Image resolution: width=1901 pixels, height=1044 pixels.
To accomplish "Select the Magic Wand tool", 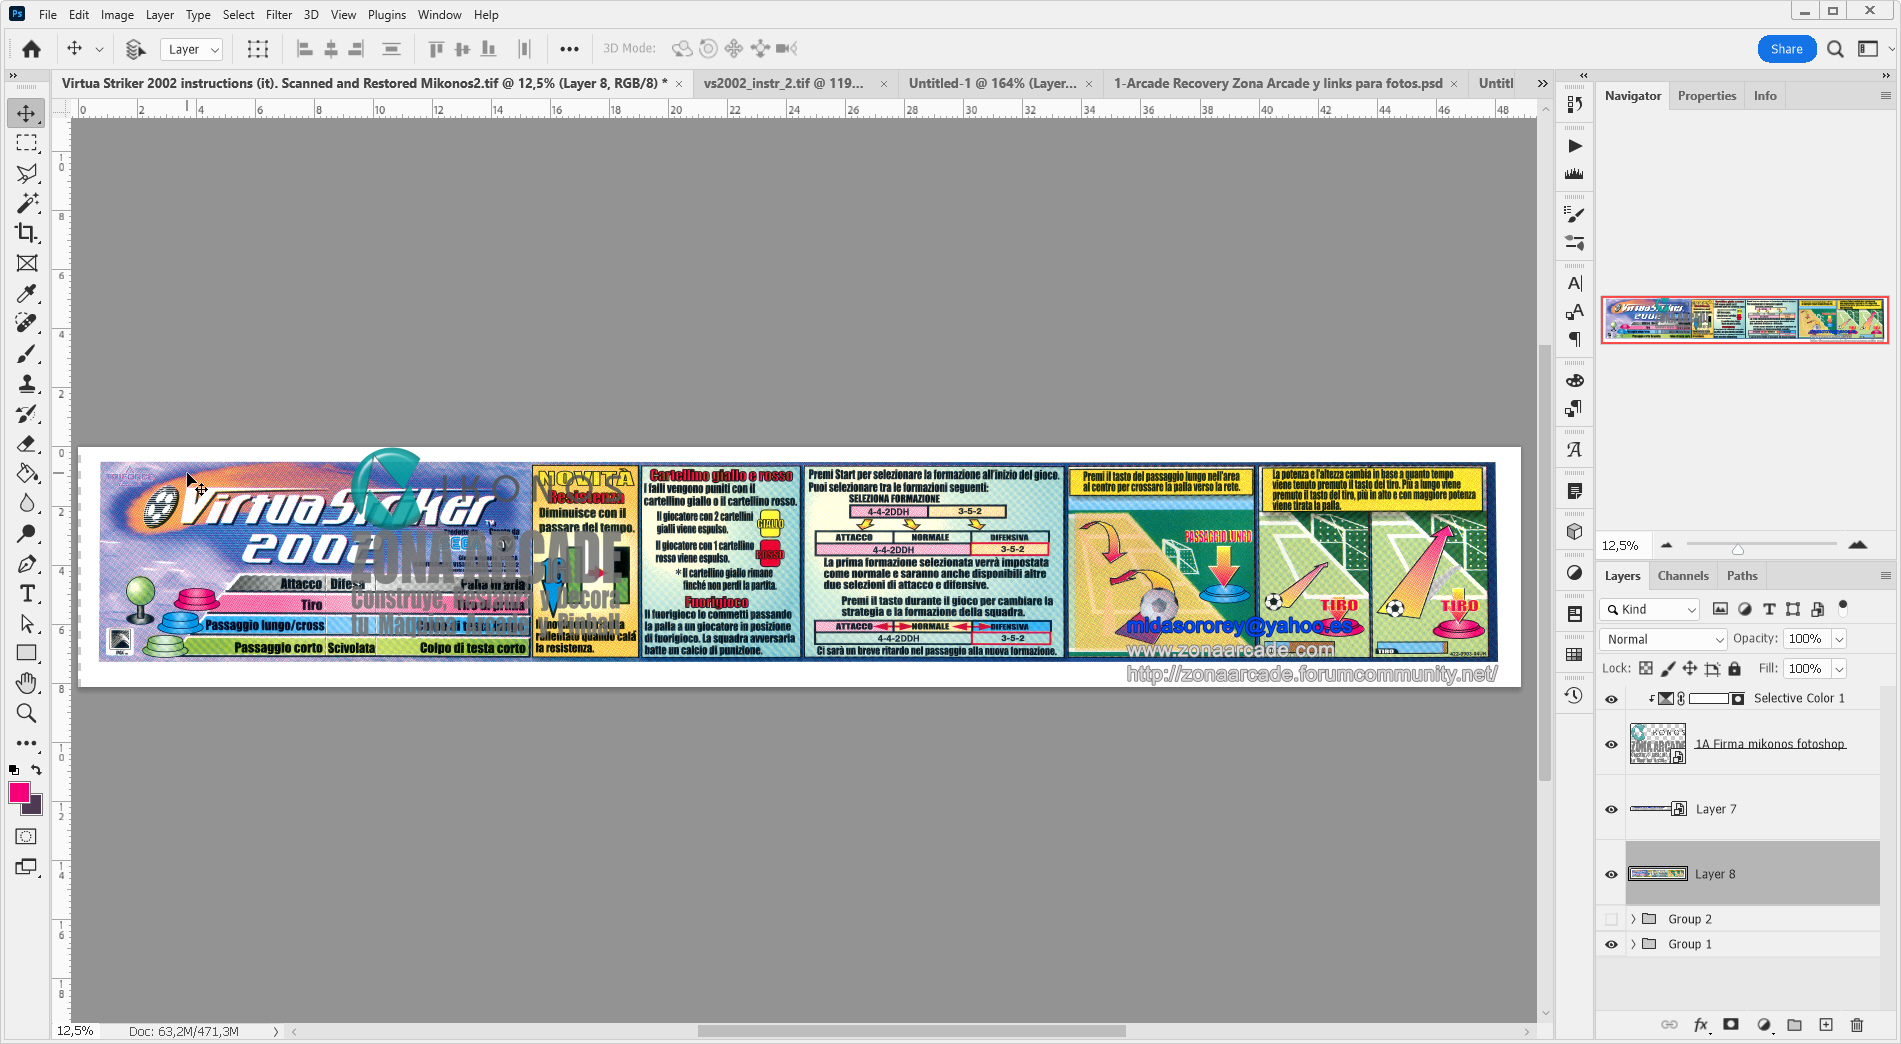I will (27, 203).
